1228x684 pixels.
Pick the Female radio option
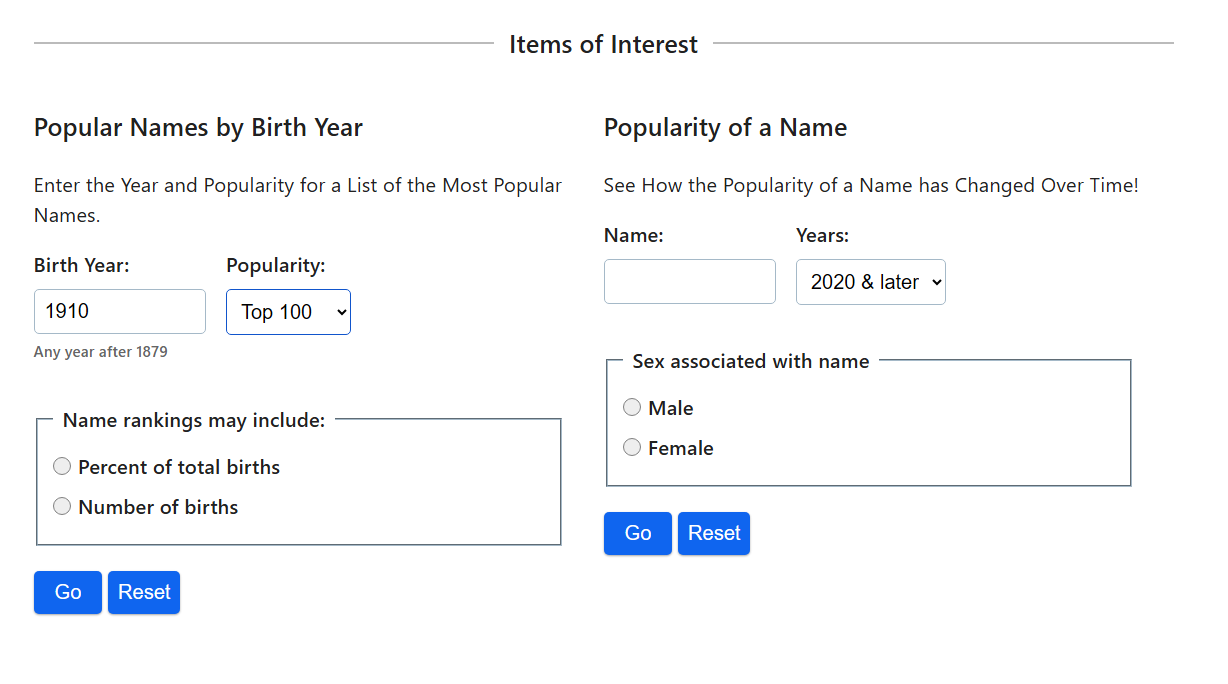pyautogui.click(x=632, y=448)
